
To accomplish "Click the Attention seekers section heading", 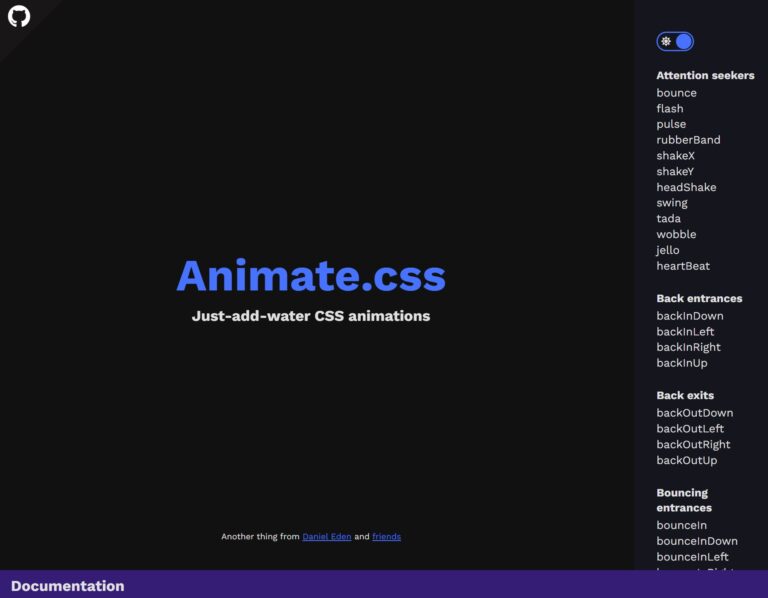I will (705, 75).
